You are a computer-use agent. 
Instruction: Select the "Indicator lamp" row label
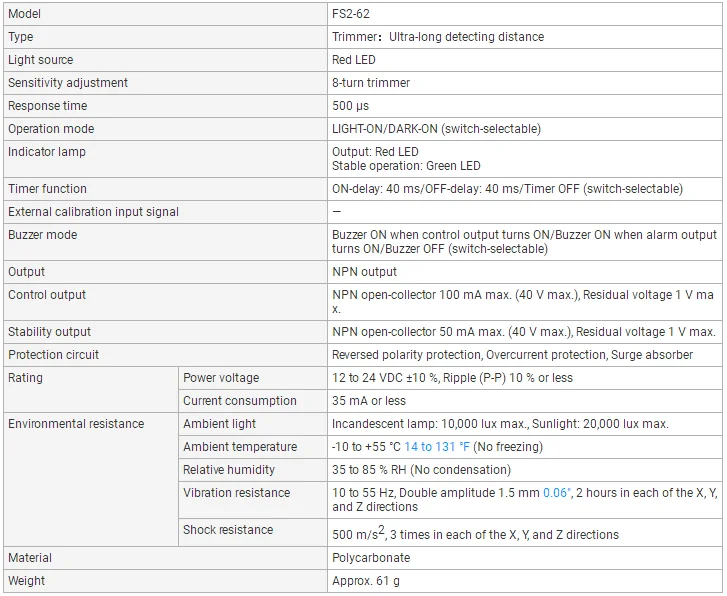(x=47, y=152)
